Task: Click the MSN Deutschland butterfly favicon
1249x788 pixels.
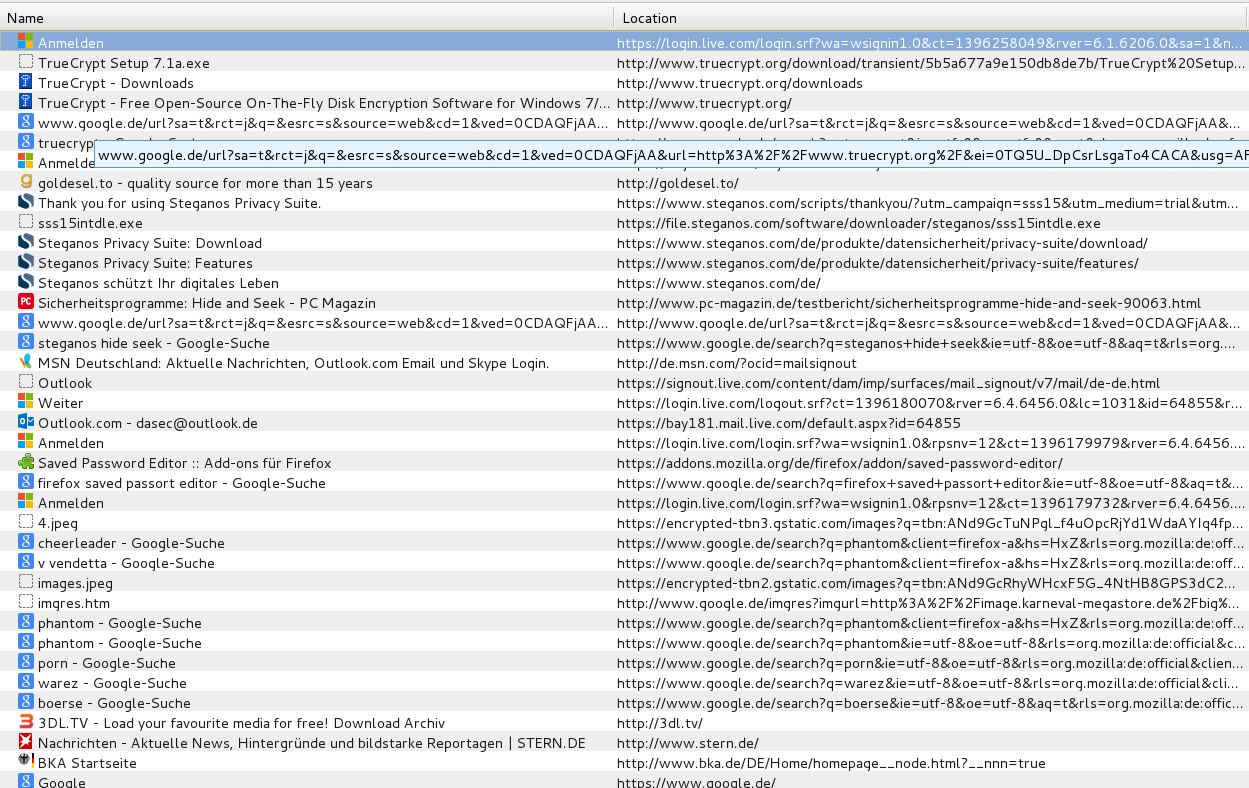Action: tap(26, 363)
